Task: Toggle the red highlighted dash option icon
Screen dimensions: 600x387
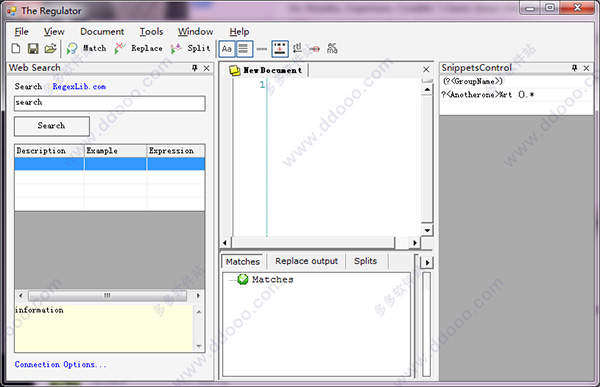Action: pyautogui.click(x=315, y=49)
